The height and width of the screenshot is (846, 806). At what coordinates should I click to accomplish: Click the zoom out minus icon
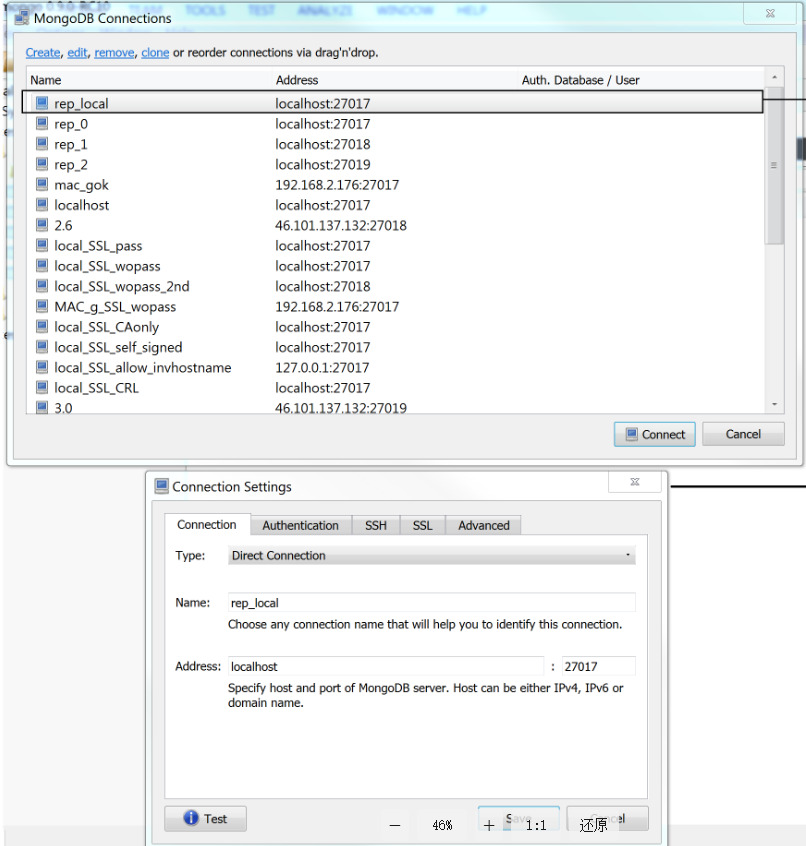pyautogui.click(x=395, y=825)
